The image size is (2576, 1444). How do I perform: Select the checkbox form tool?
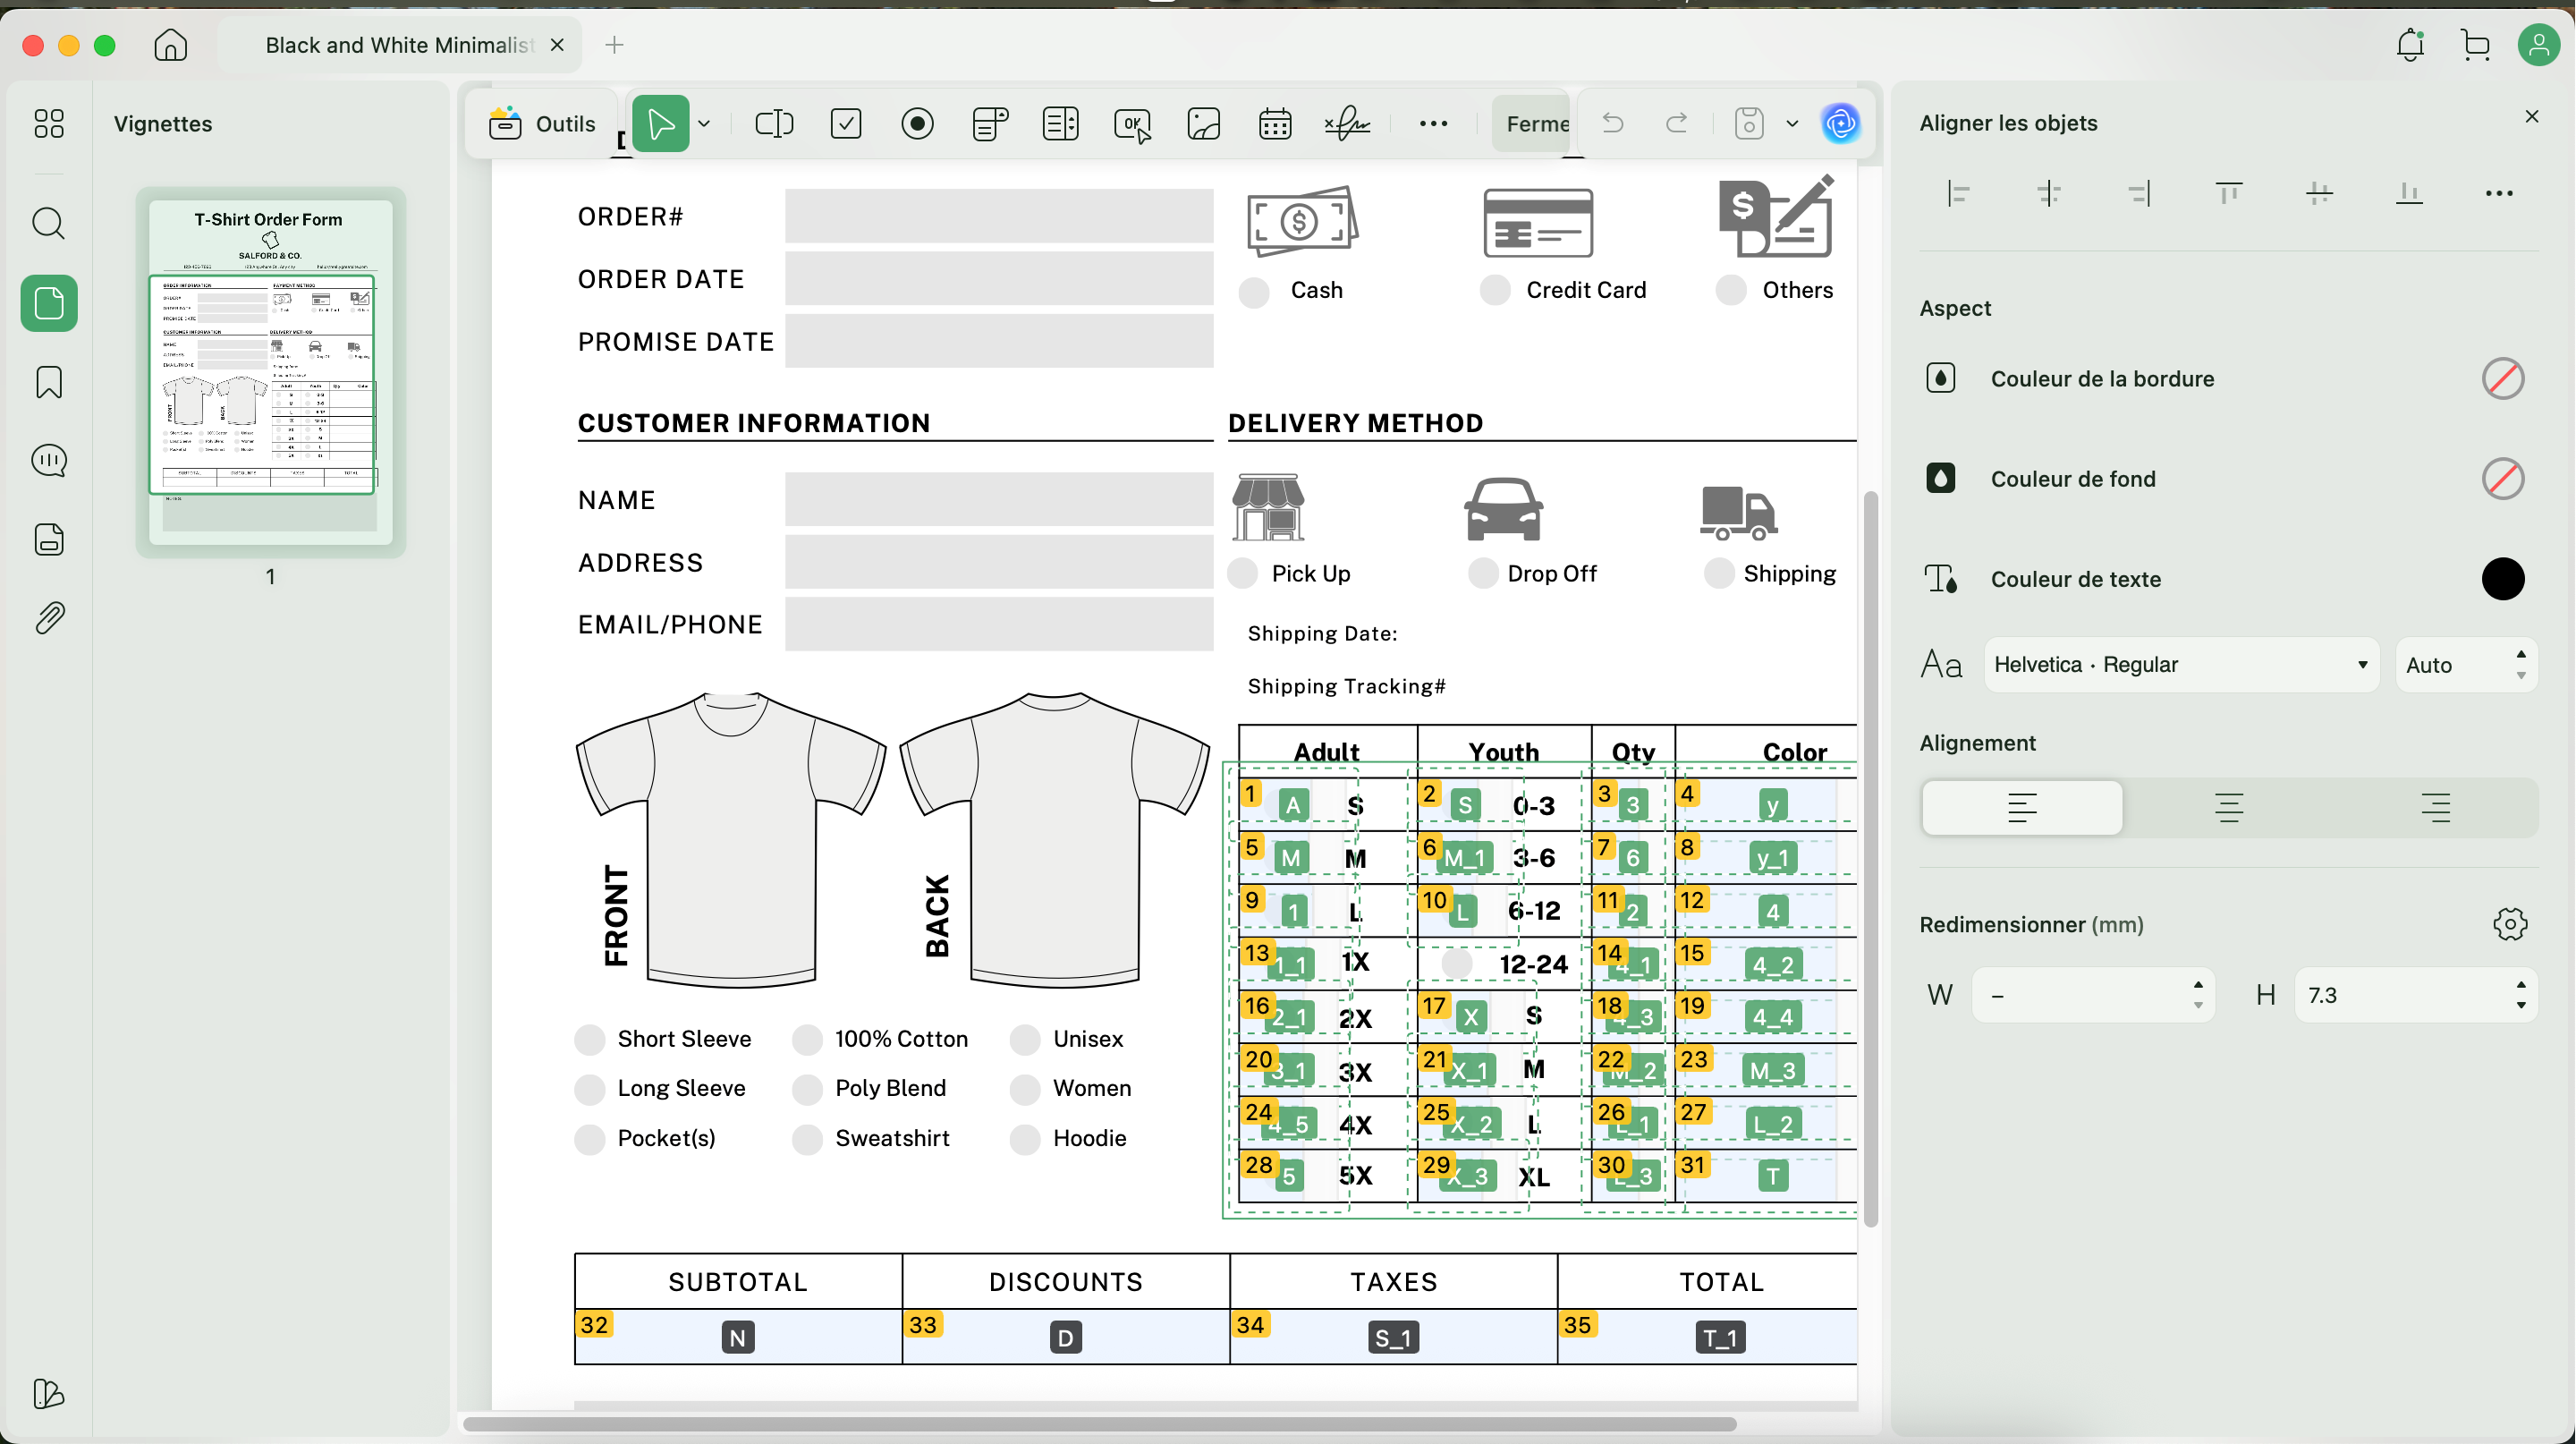[x=846, y=124]
